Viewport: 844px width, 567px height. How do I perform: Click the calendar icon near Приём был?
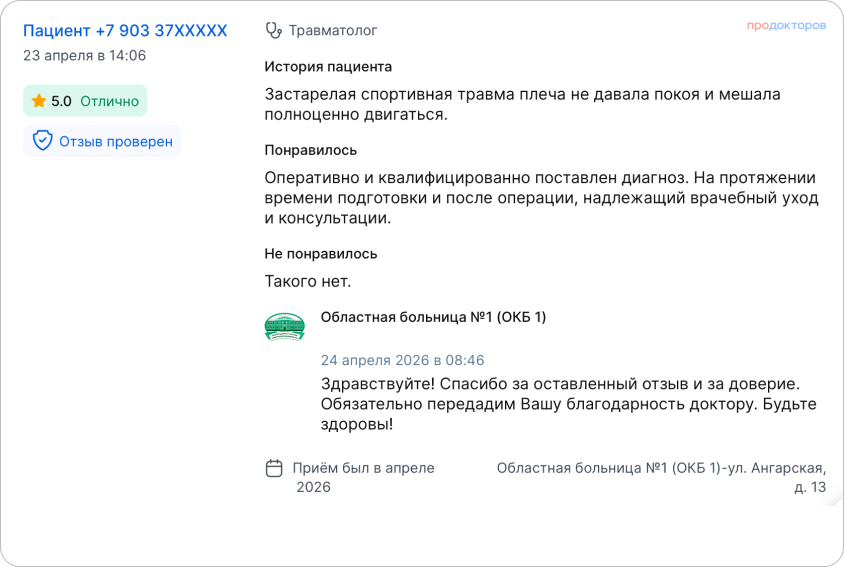(274, 468)
